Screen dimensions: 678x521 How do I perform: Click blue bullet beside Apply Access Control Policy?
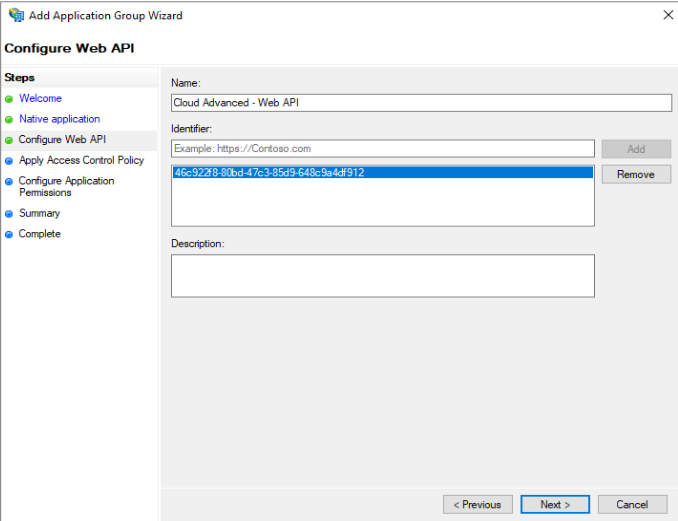[9, 161]
